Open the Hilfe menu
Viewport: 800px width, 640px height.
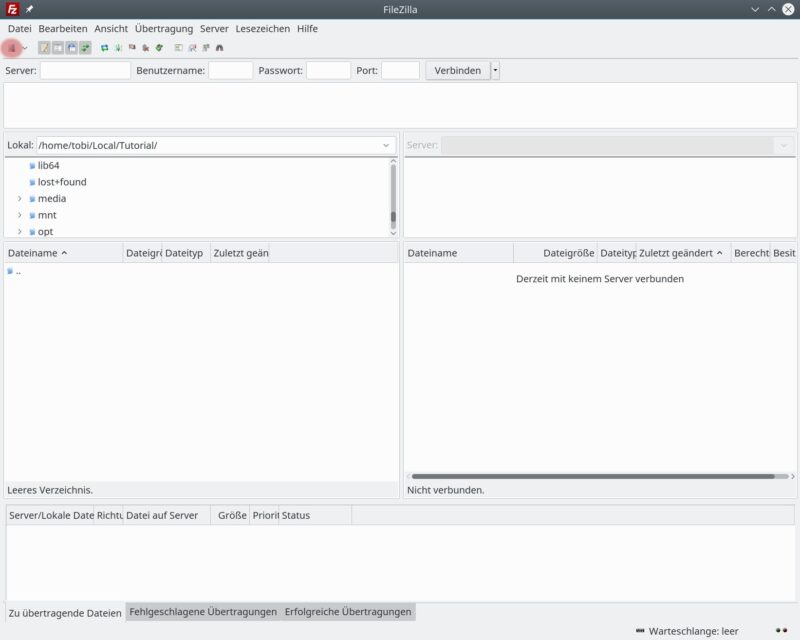307,29
